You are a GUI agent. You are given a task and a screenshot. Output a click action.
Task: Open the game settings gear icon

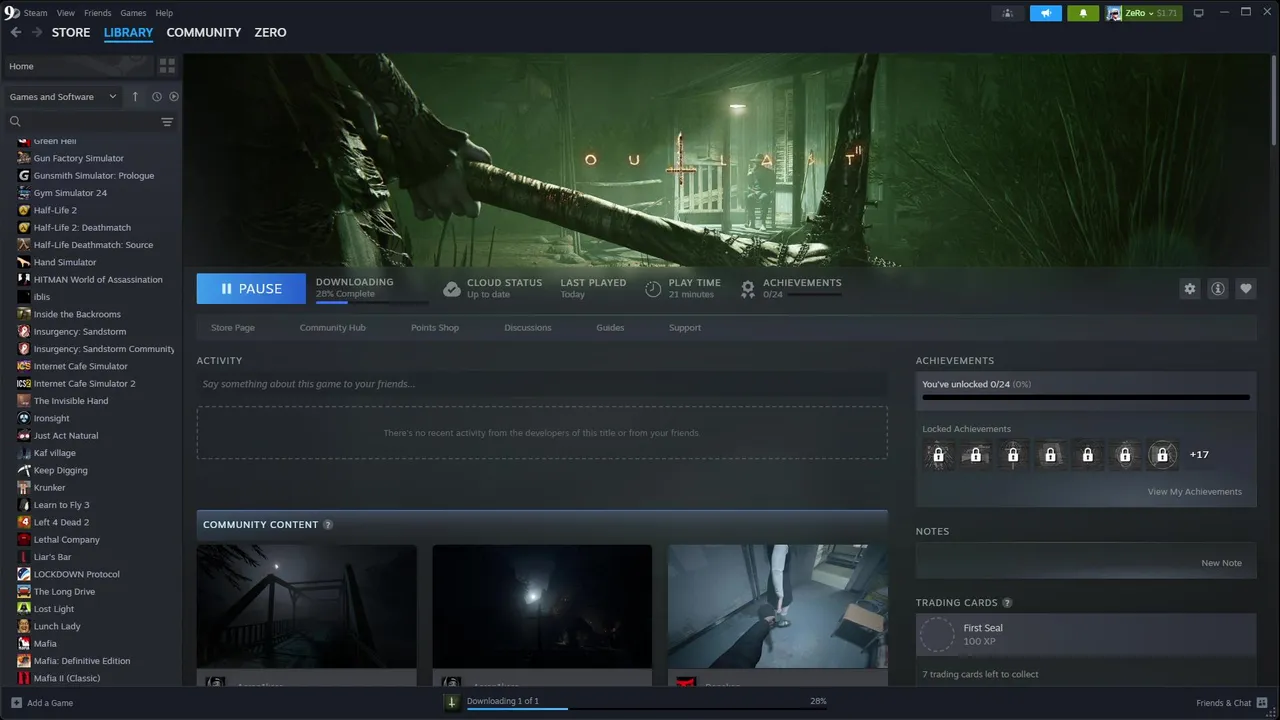point(1190,288)
